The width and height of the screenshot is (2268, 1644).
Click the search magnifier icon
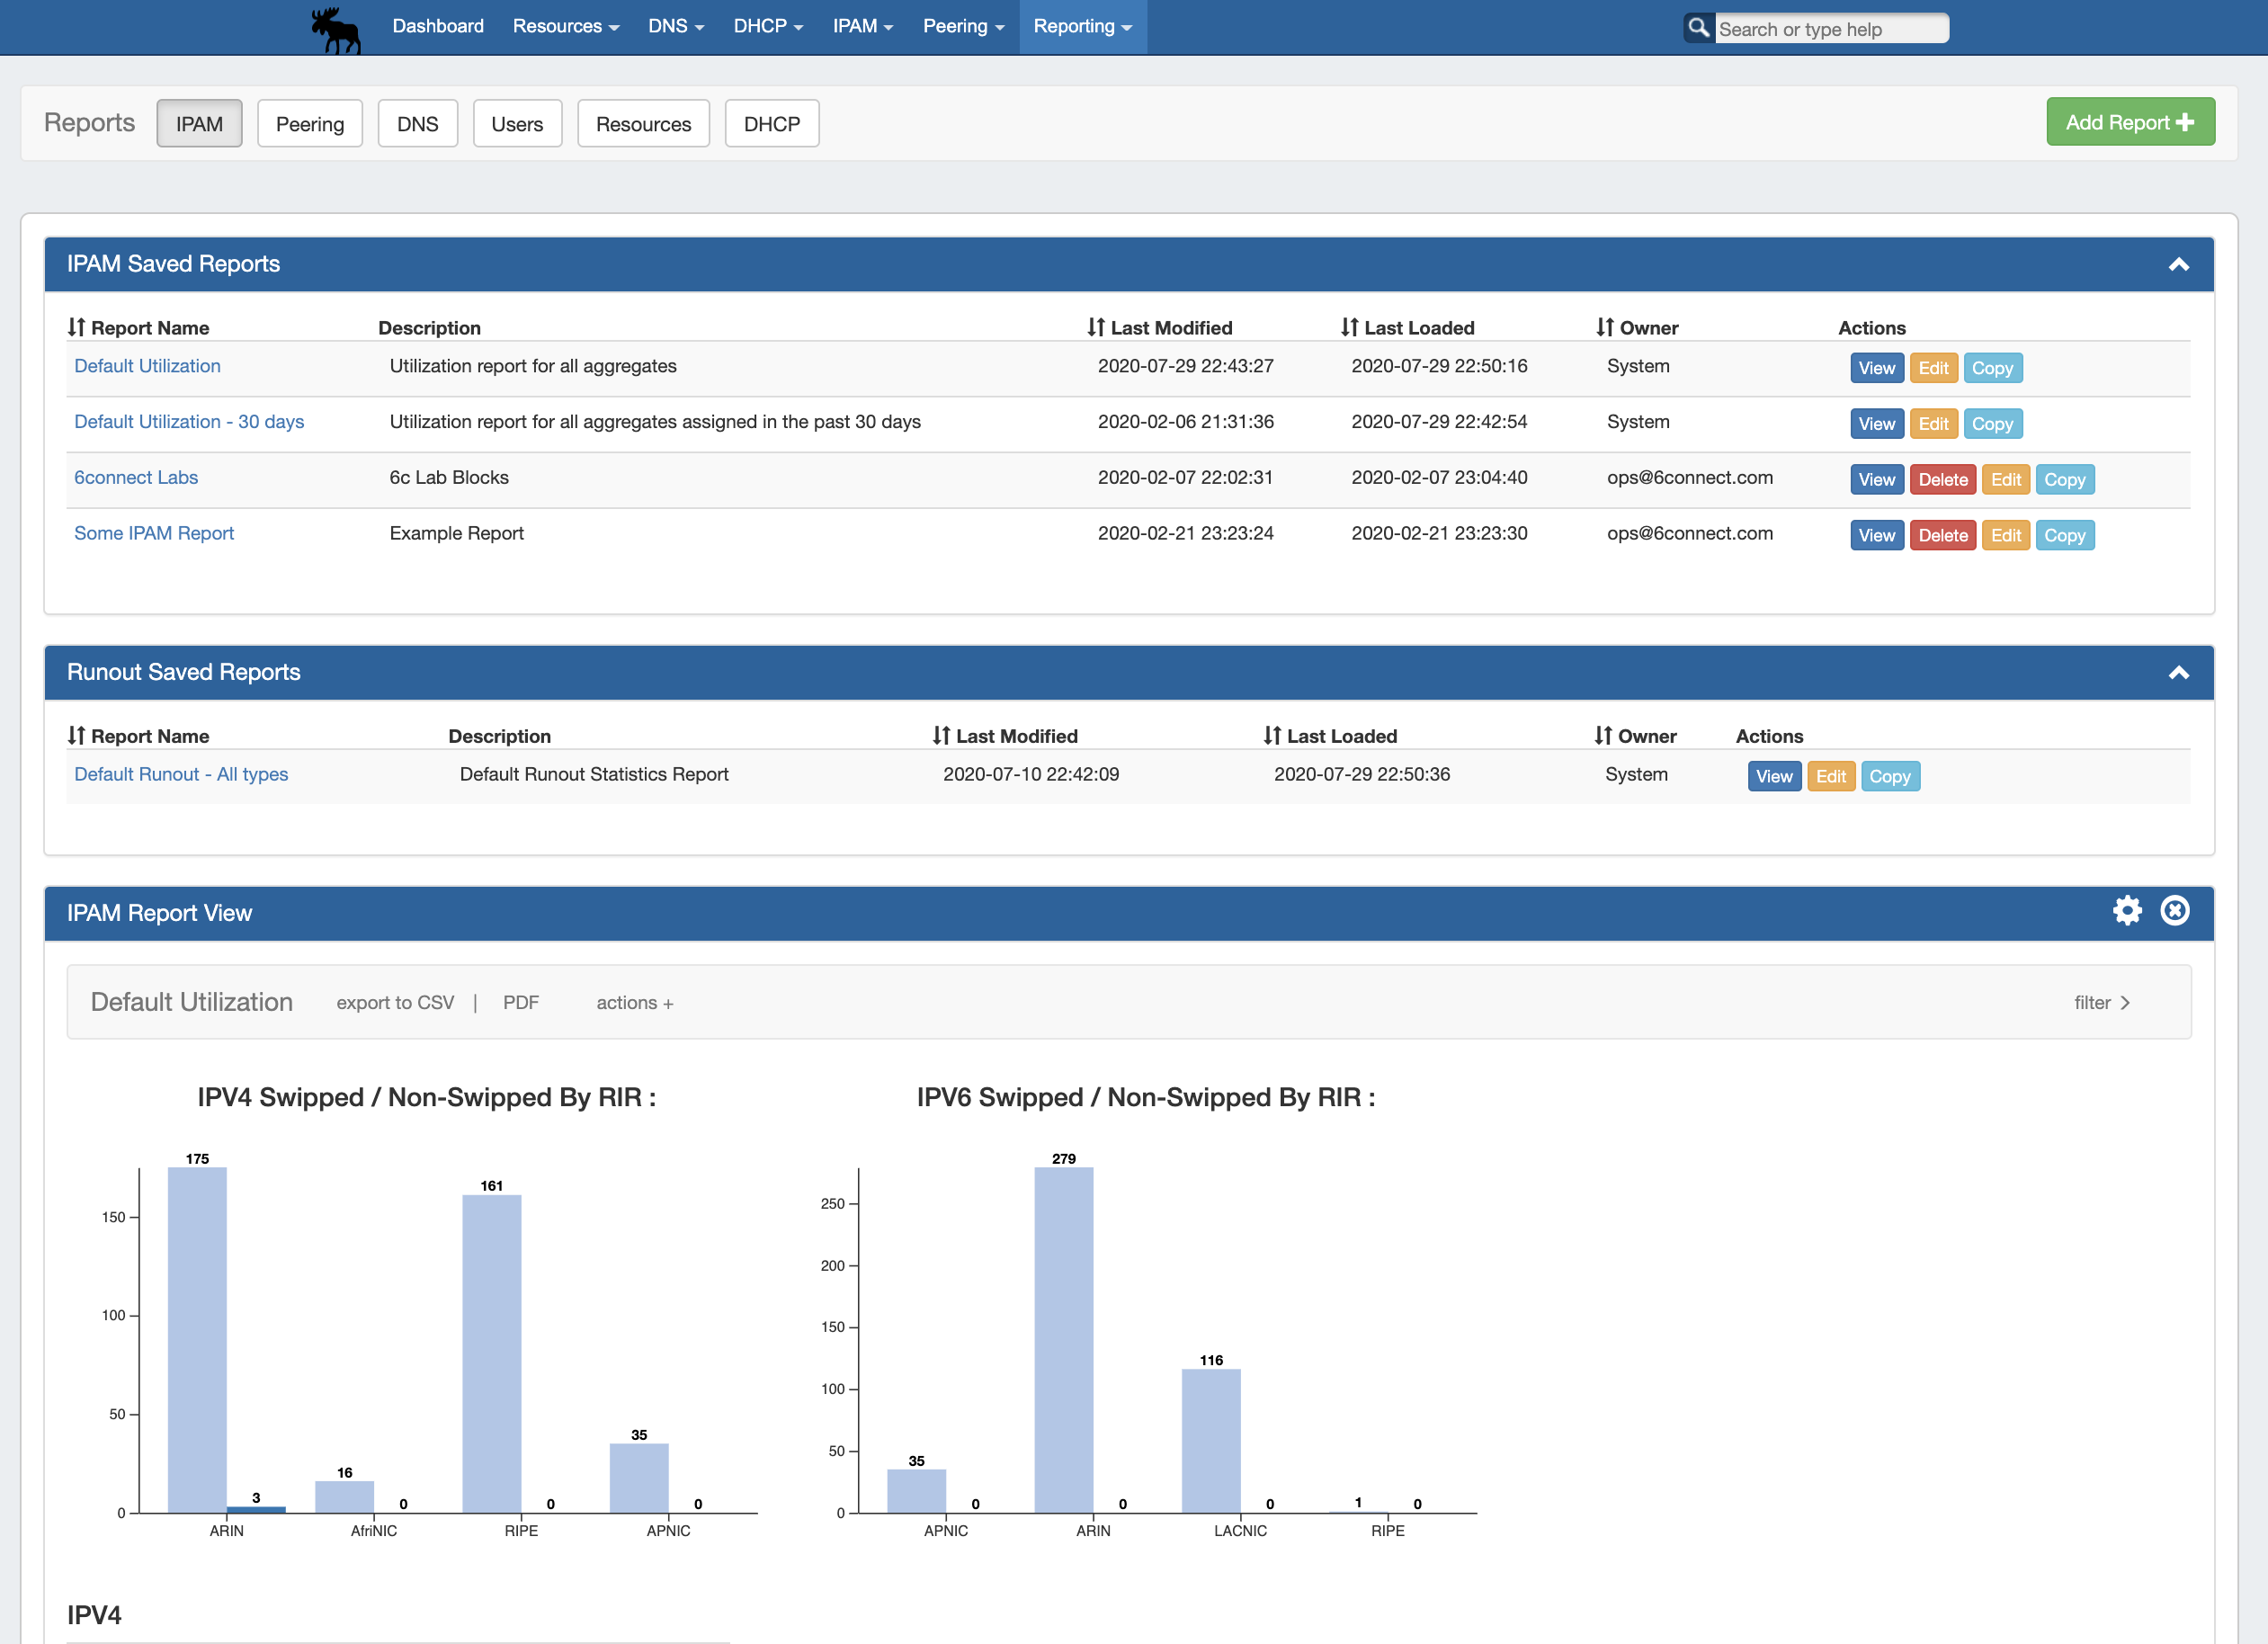pos(1697,28)
